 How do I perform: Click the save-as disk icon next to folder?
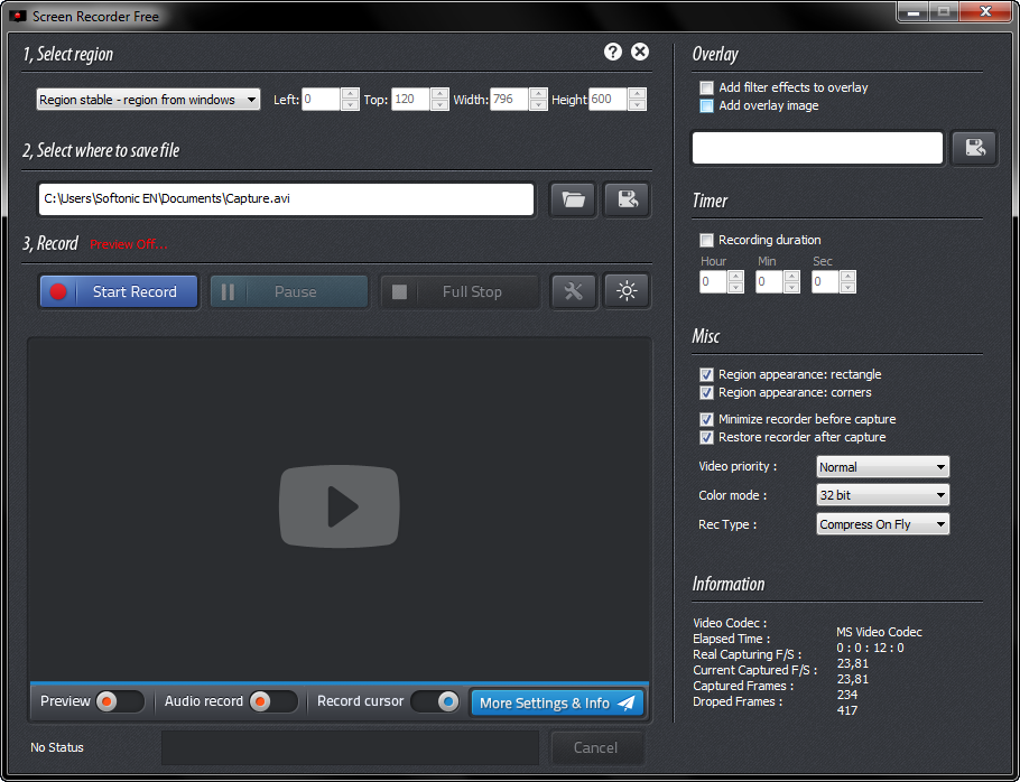point(628,199)
